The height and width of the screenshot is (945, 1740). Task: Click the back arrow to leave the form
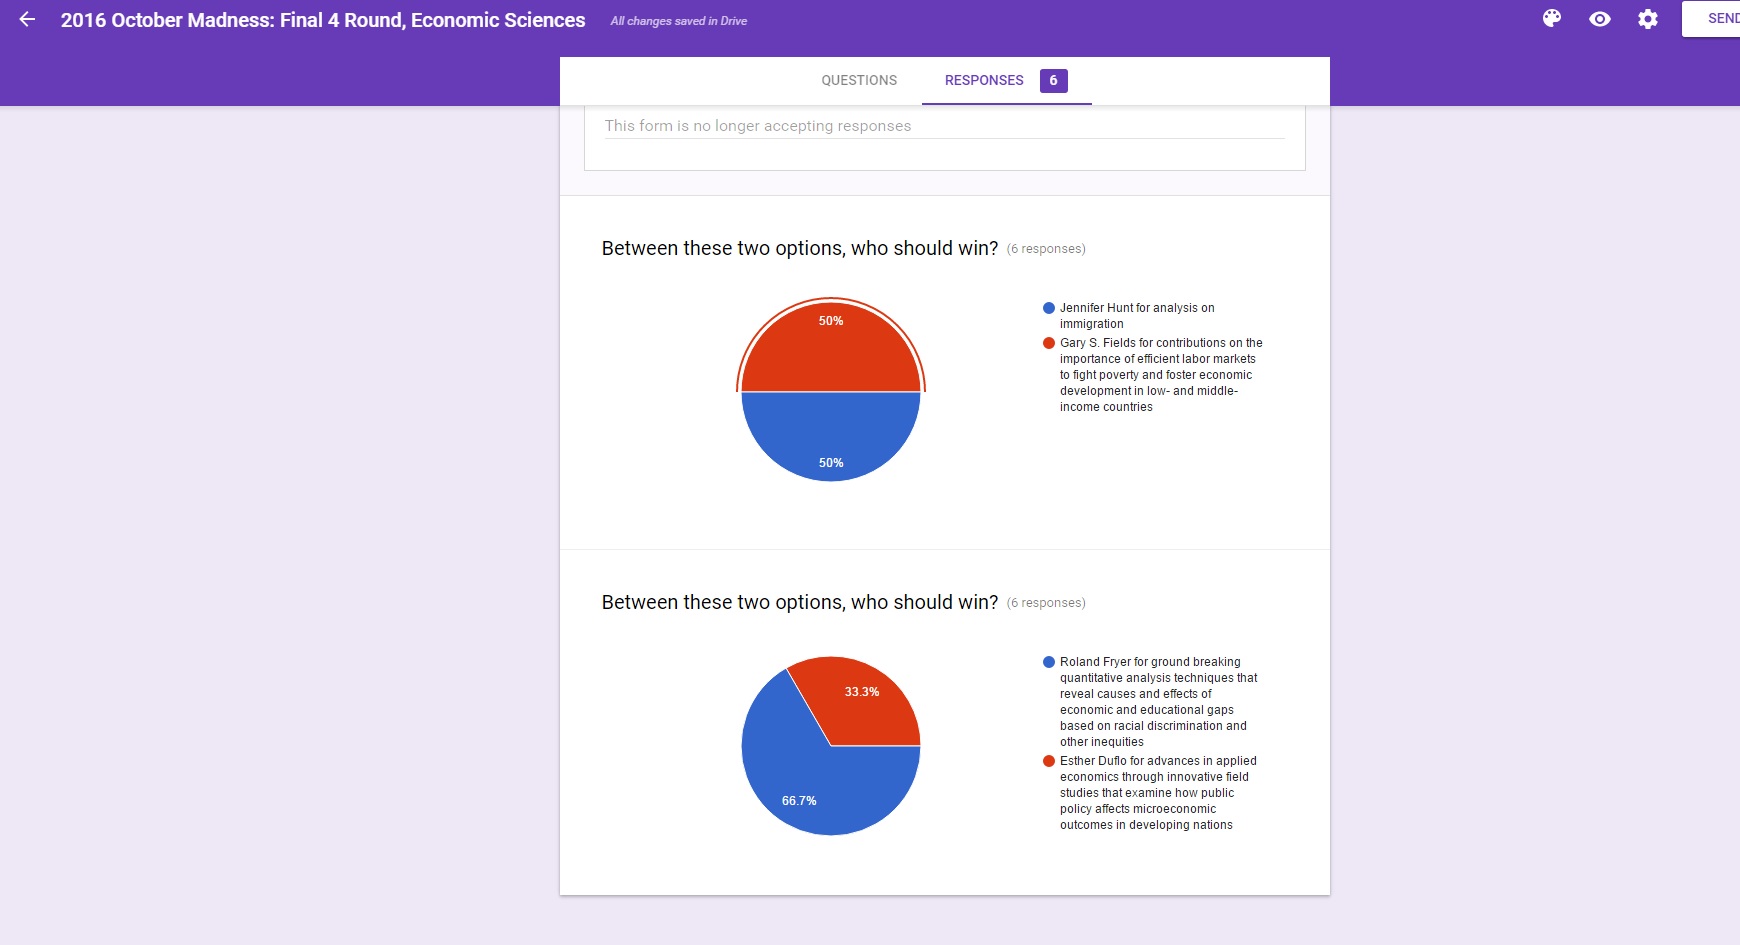click(x=27, y=19)
